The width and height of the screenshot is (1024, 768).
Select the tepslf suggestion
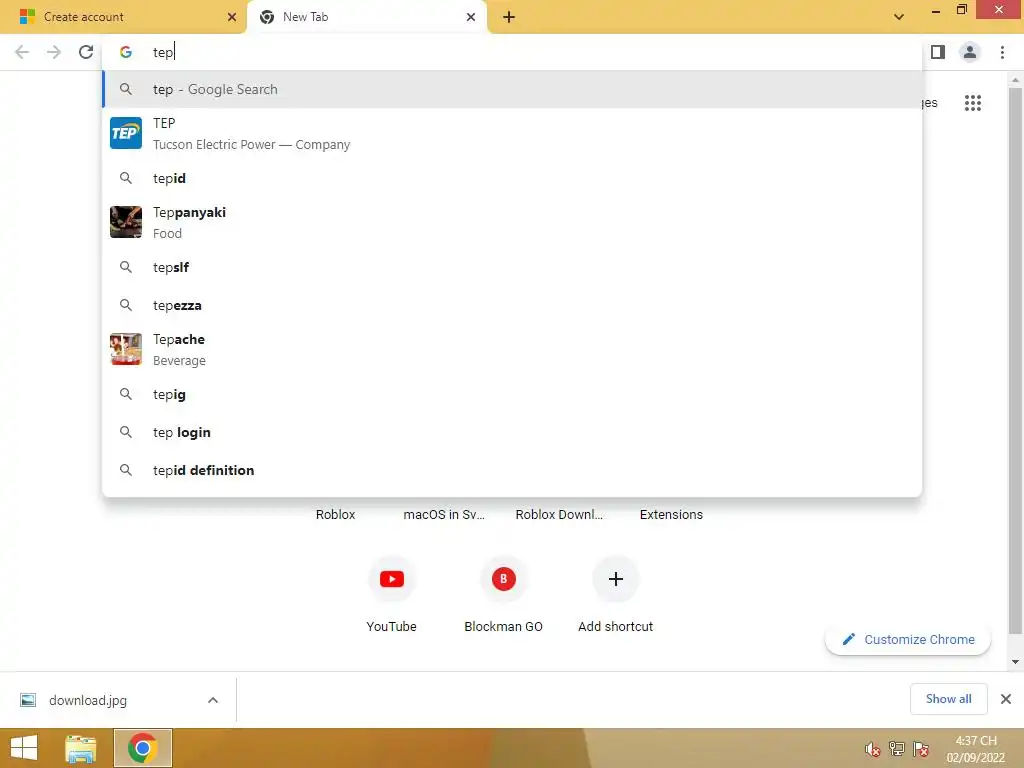(512, 267)
